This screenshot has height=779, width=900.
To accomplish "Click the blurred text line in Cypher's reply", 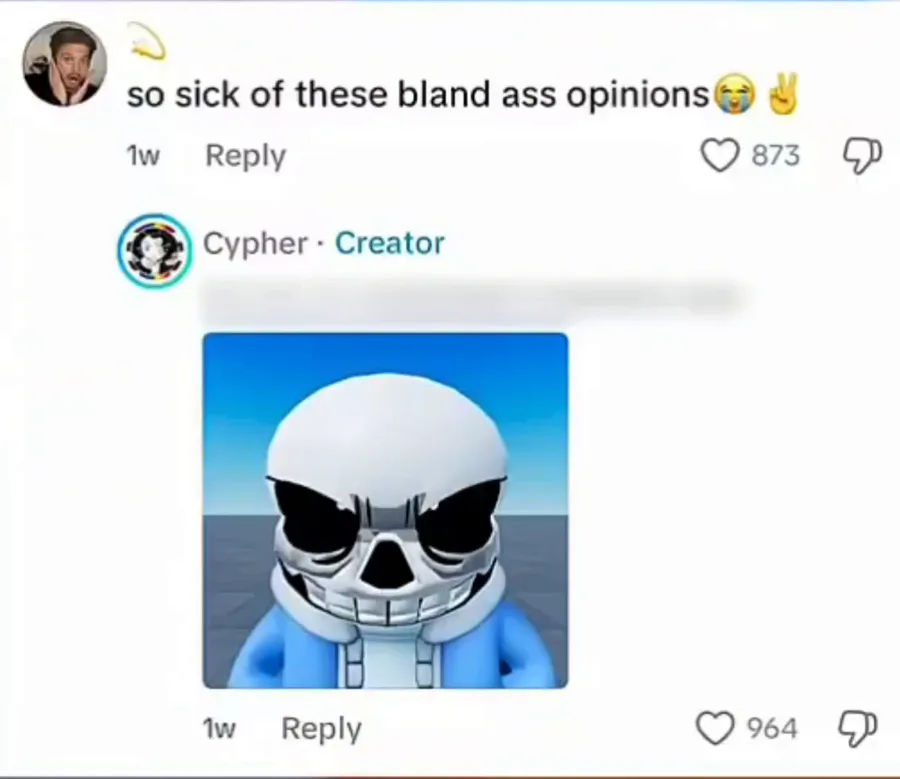I will click(474, 300).
